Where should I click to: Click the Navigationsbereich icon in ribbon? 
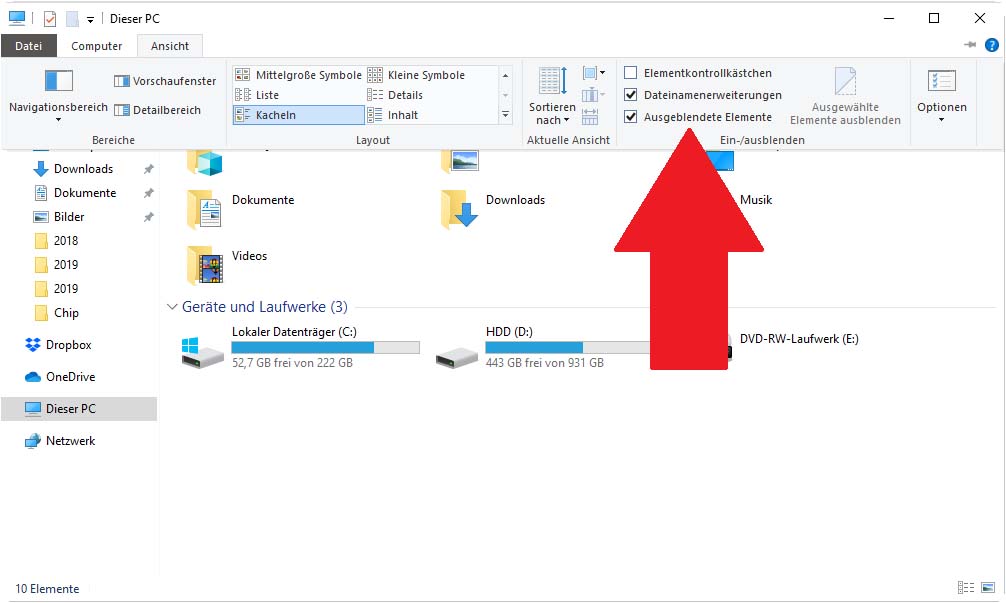[58, 81]
